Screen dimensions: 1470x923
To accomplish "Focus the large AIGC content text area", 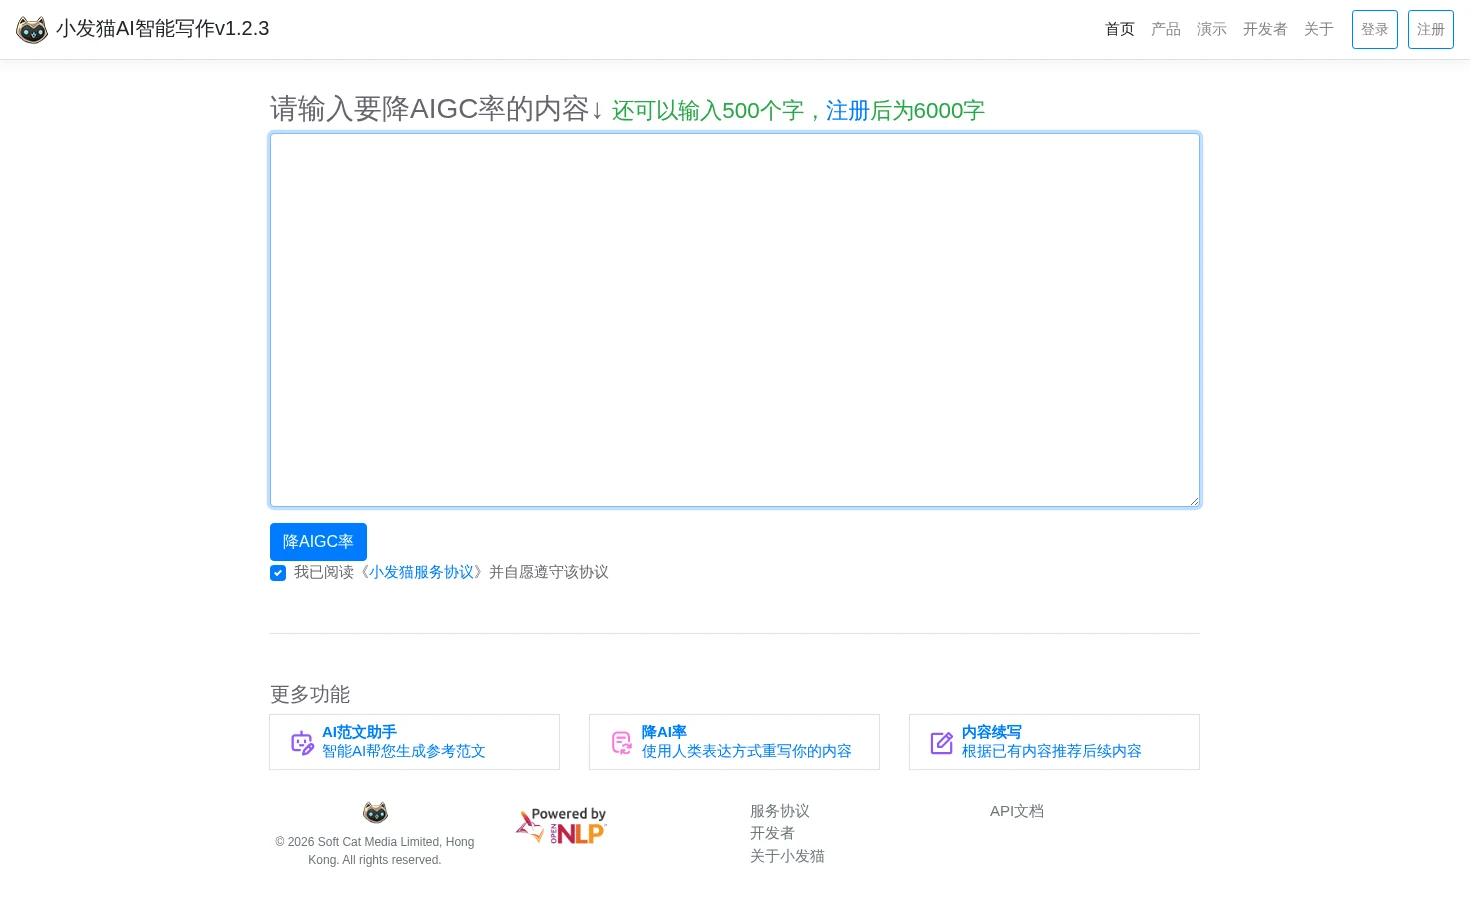I will tap(735, 320).
